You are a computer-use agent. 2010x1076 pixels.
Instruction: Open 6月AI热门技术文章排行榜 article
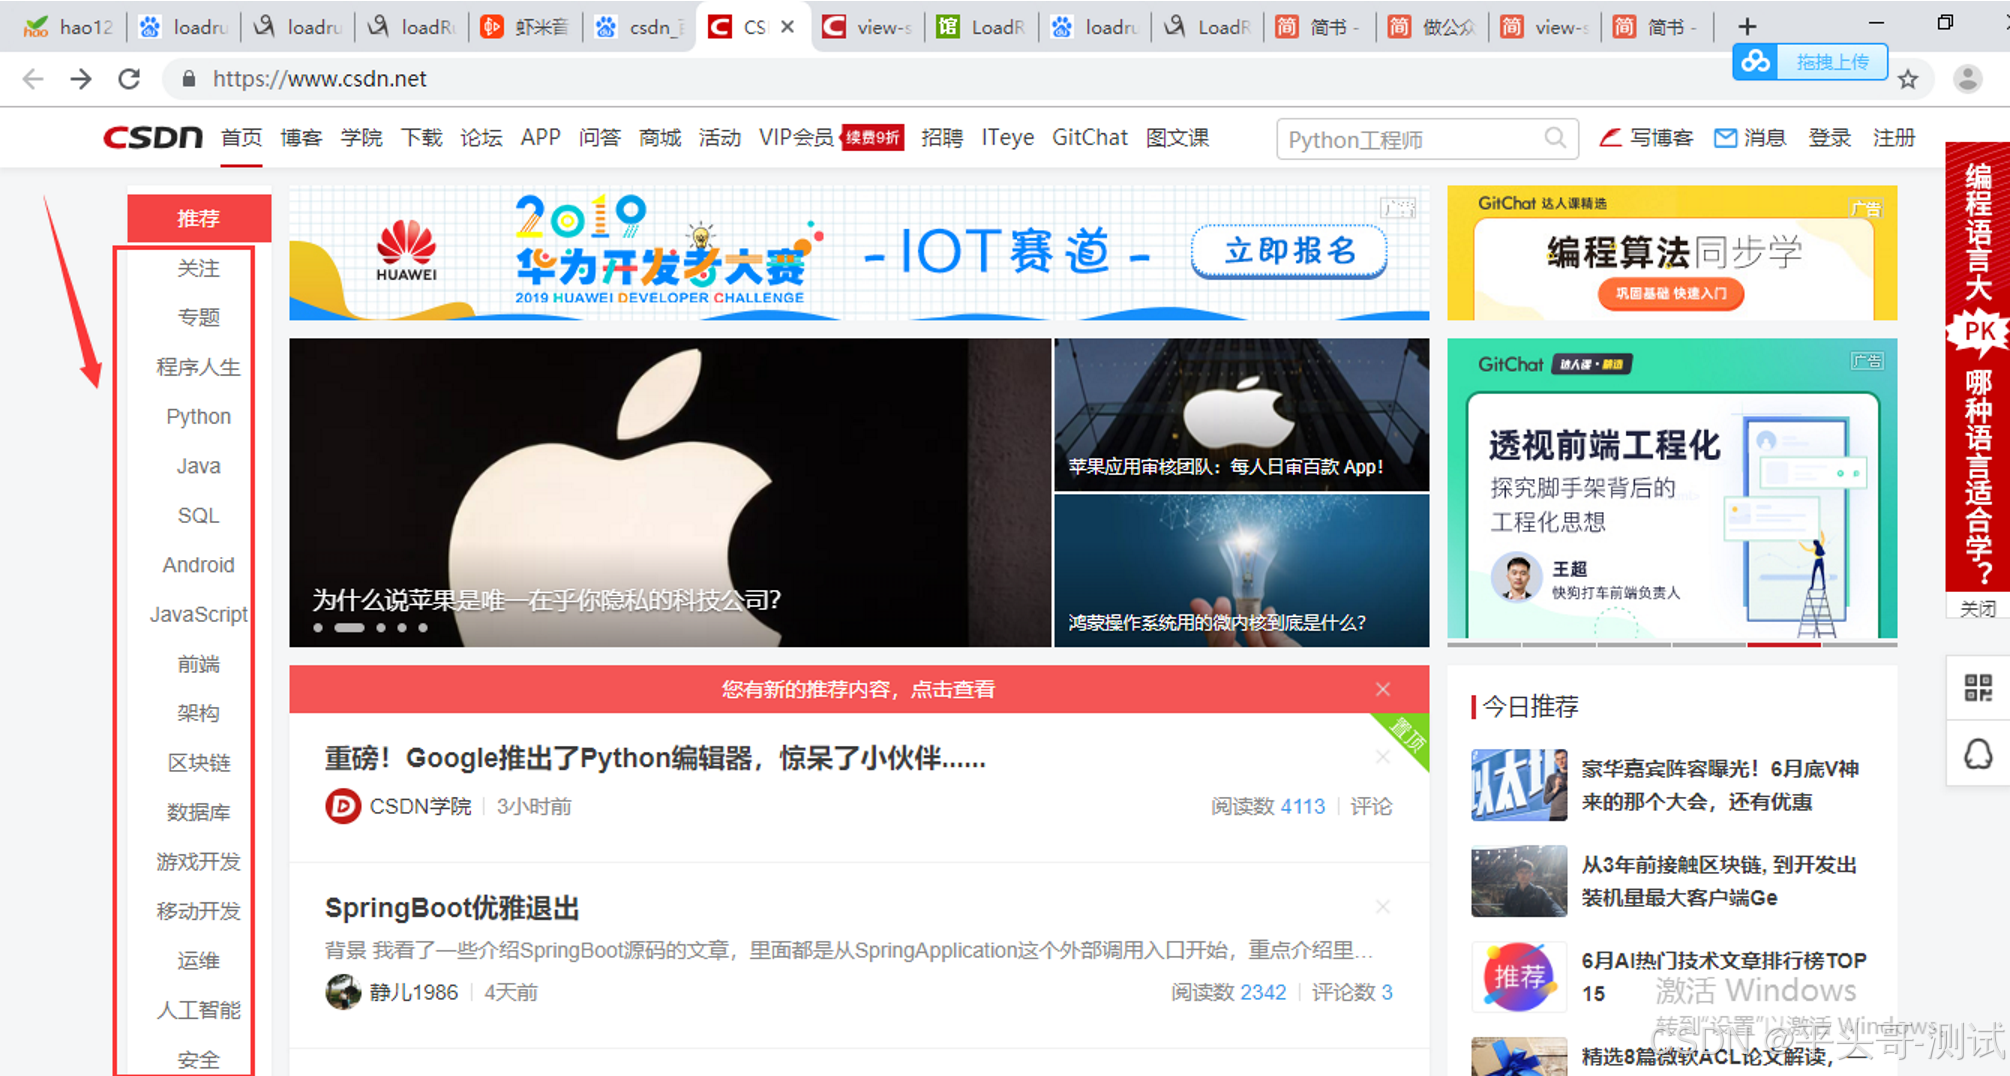(x=1724, y=976)
